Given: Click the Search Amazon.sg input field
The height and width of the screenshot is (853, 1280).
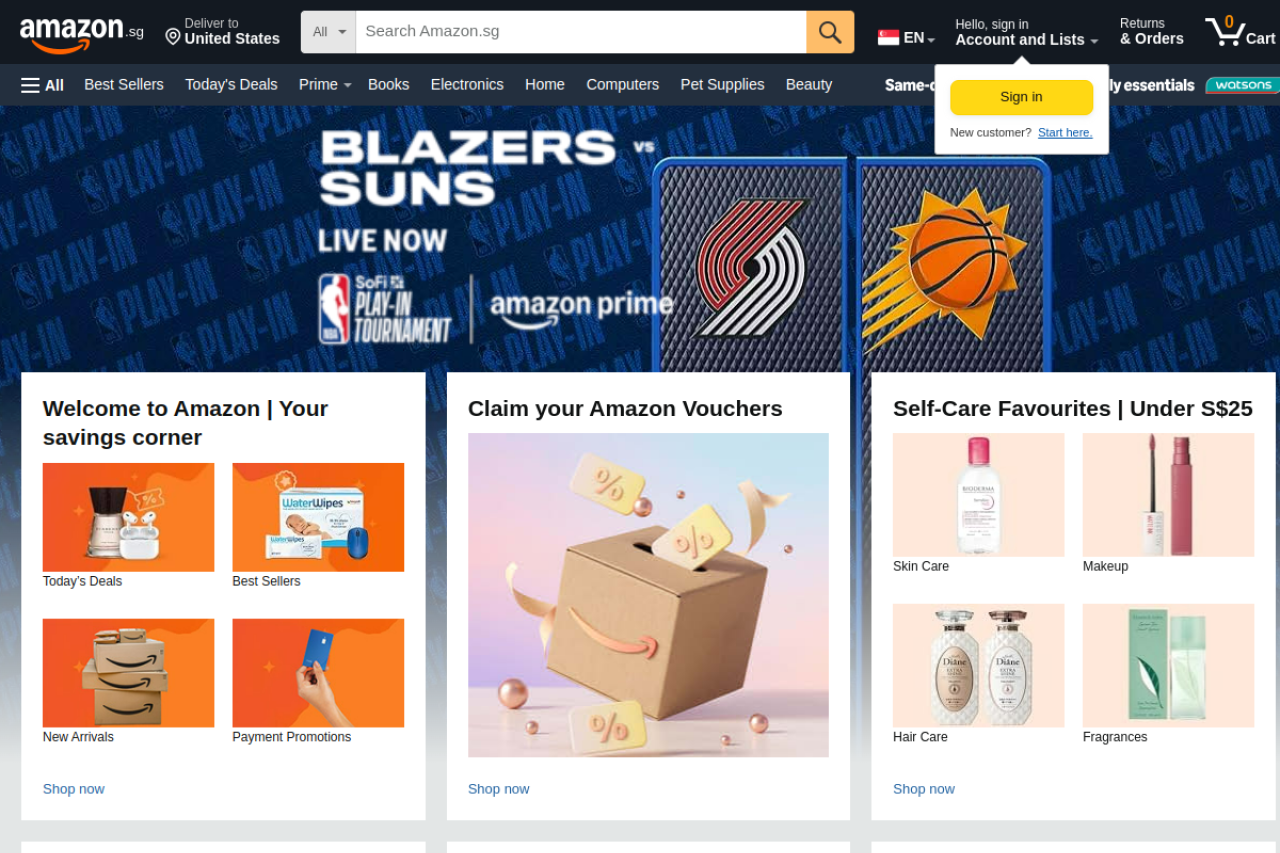Looking at the screenshot, I should point(581,32).
